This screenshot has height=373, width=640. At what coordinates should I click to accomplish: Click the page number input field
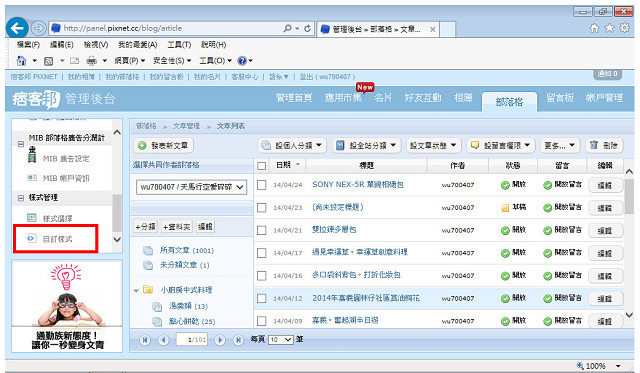tap(192, 340)
